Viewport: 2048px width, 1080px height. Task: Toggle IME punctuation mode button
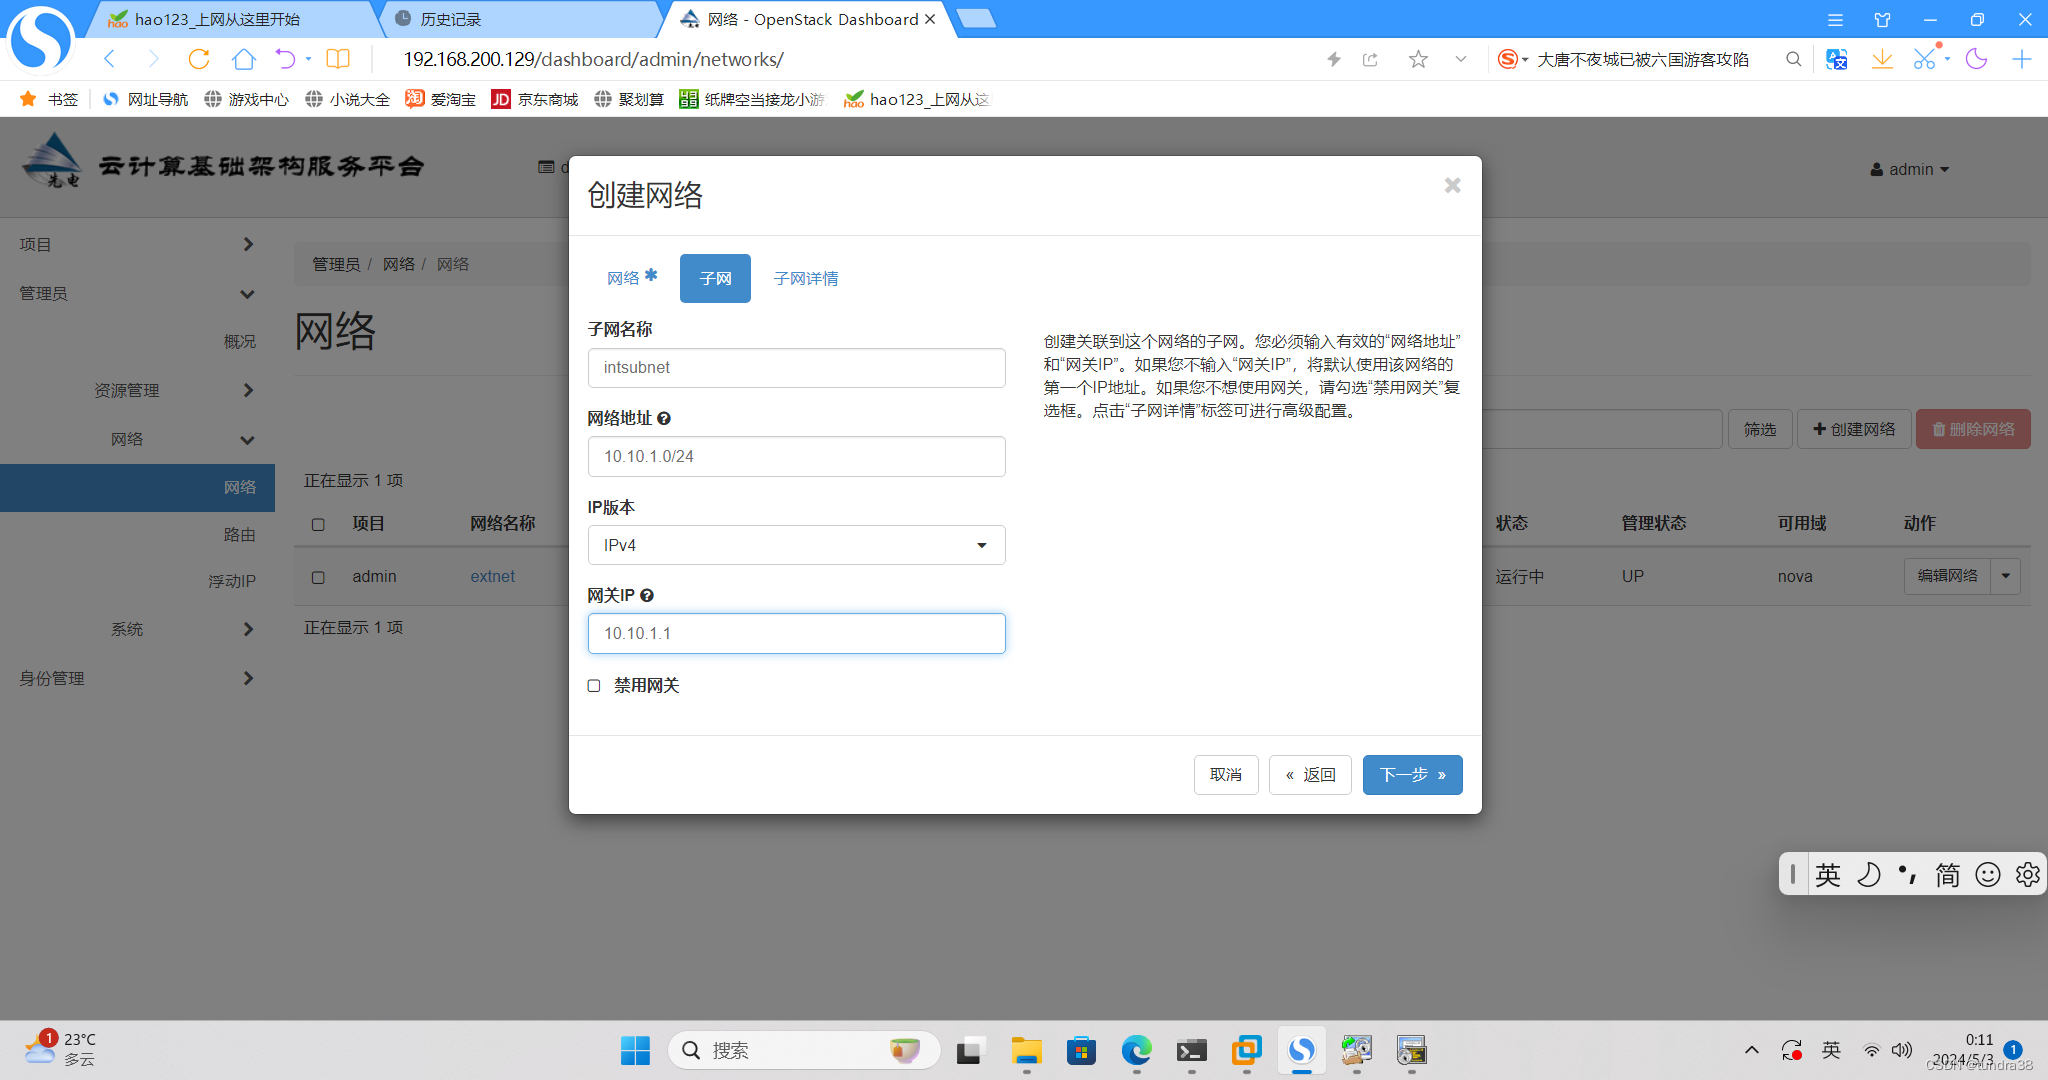coord(1908,874)
